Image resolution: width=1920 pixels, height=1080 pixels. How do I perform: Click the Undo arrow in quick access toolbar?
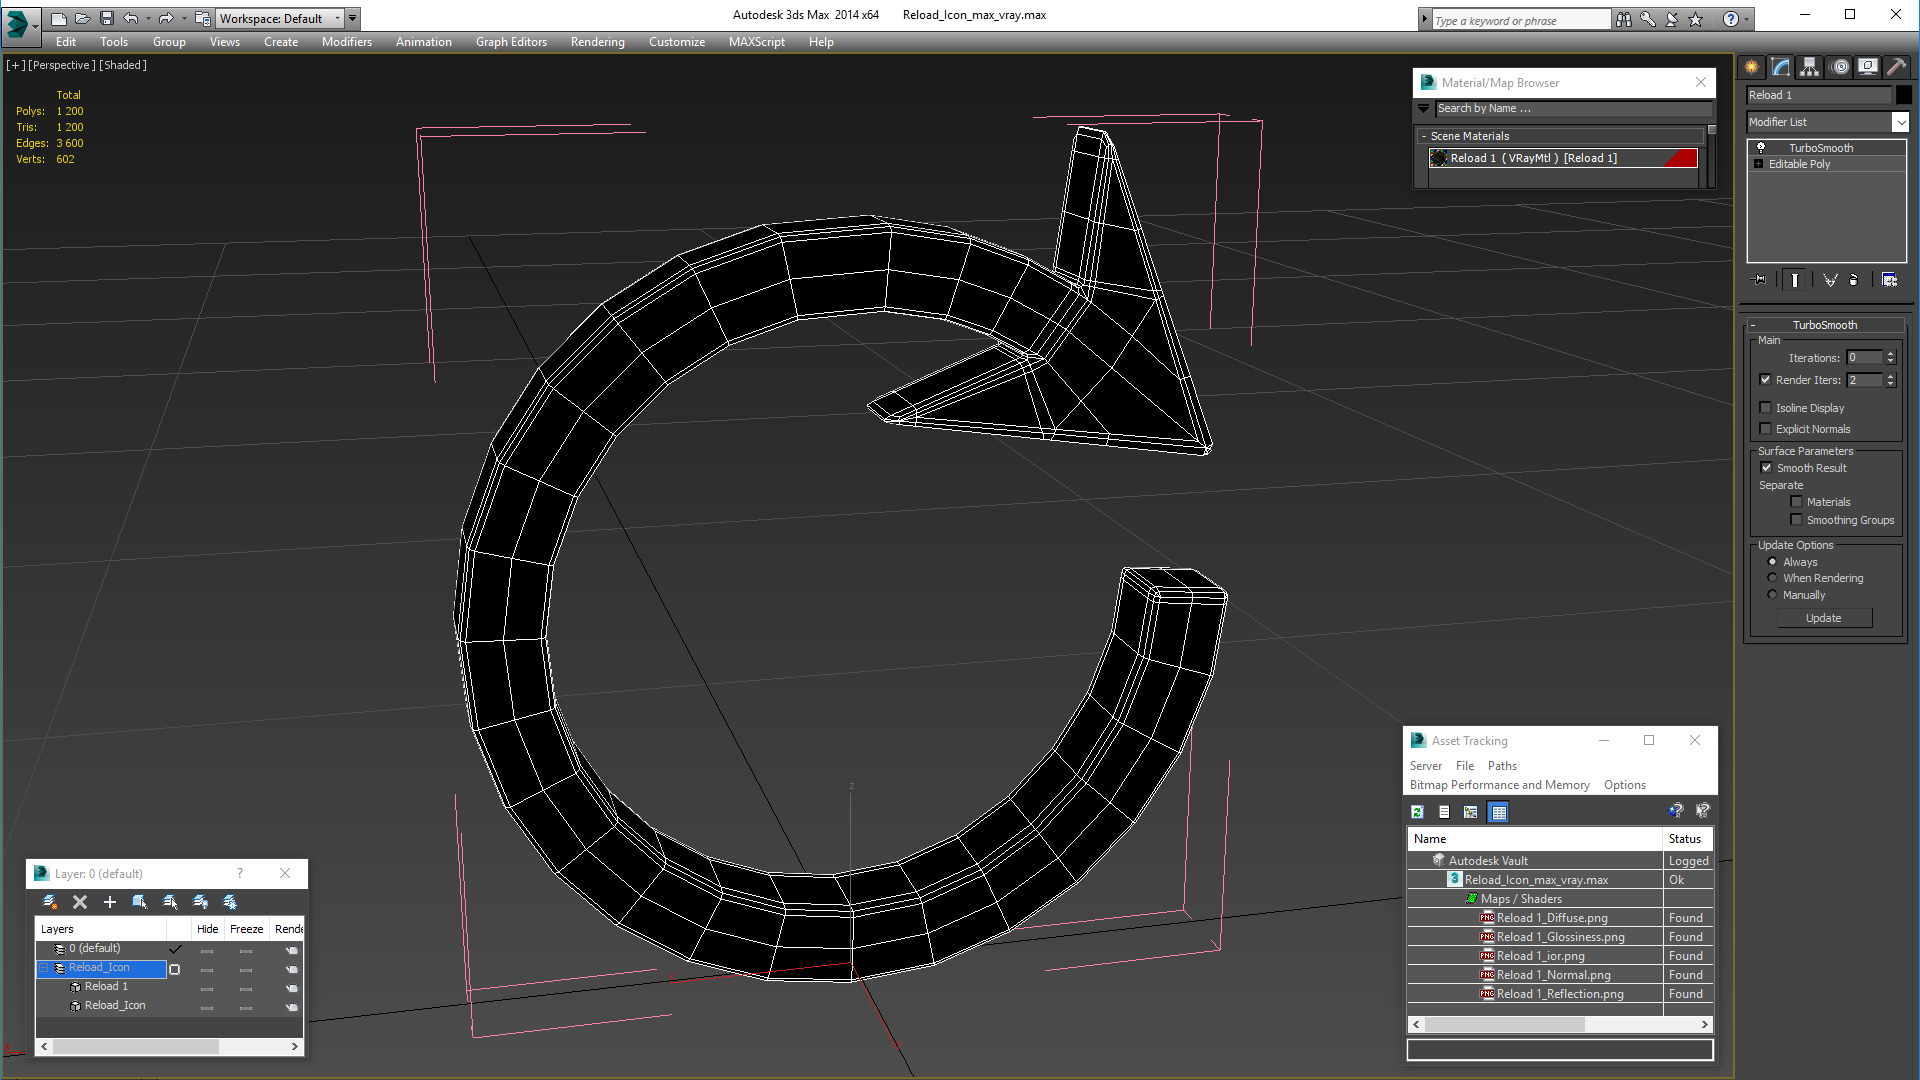pyautogui.click(x=131, y=18)
